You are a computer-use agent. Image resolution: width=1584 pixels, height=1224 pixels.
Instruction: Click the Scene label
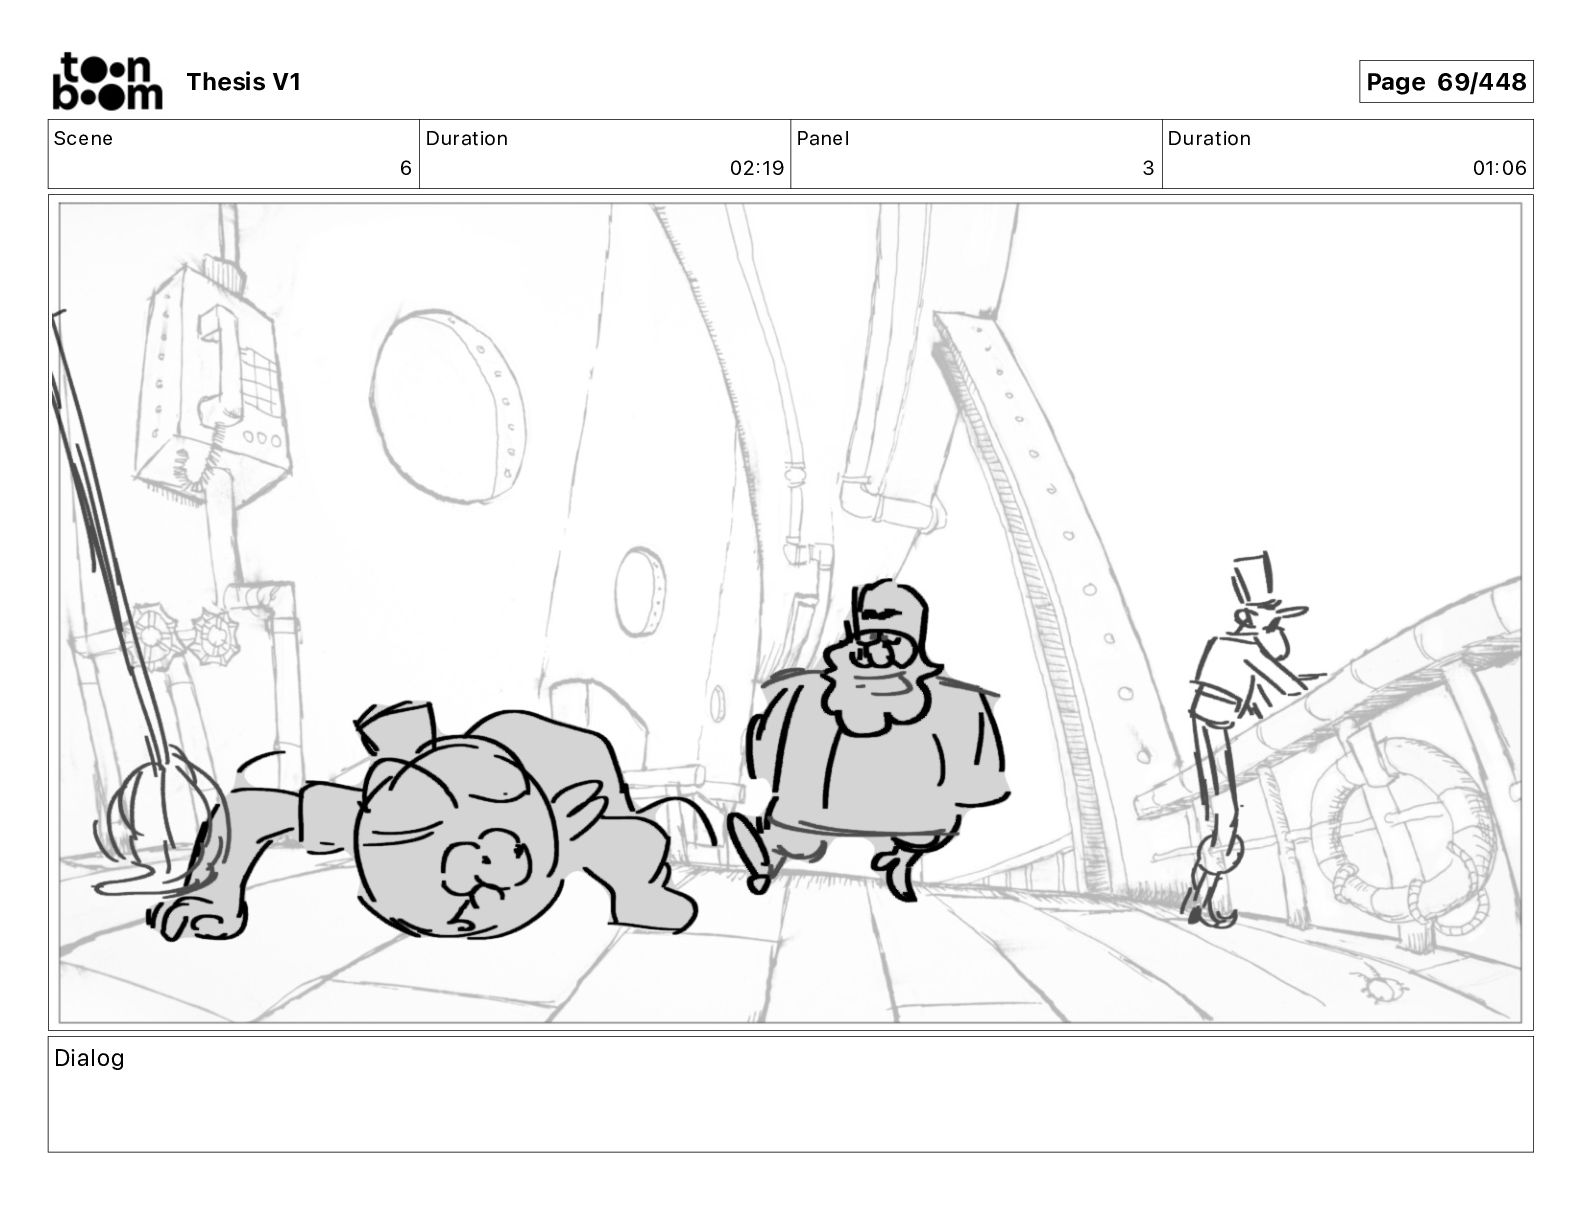point(83,139)
